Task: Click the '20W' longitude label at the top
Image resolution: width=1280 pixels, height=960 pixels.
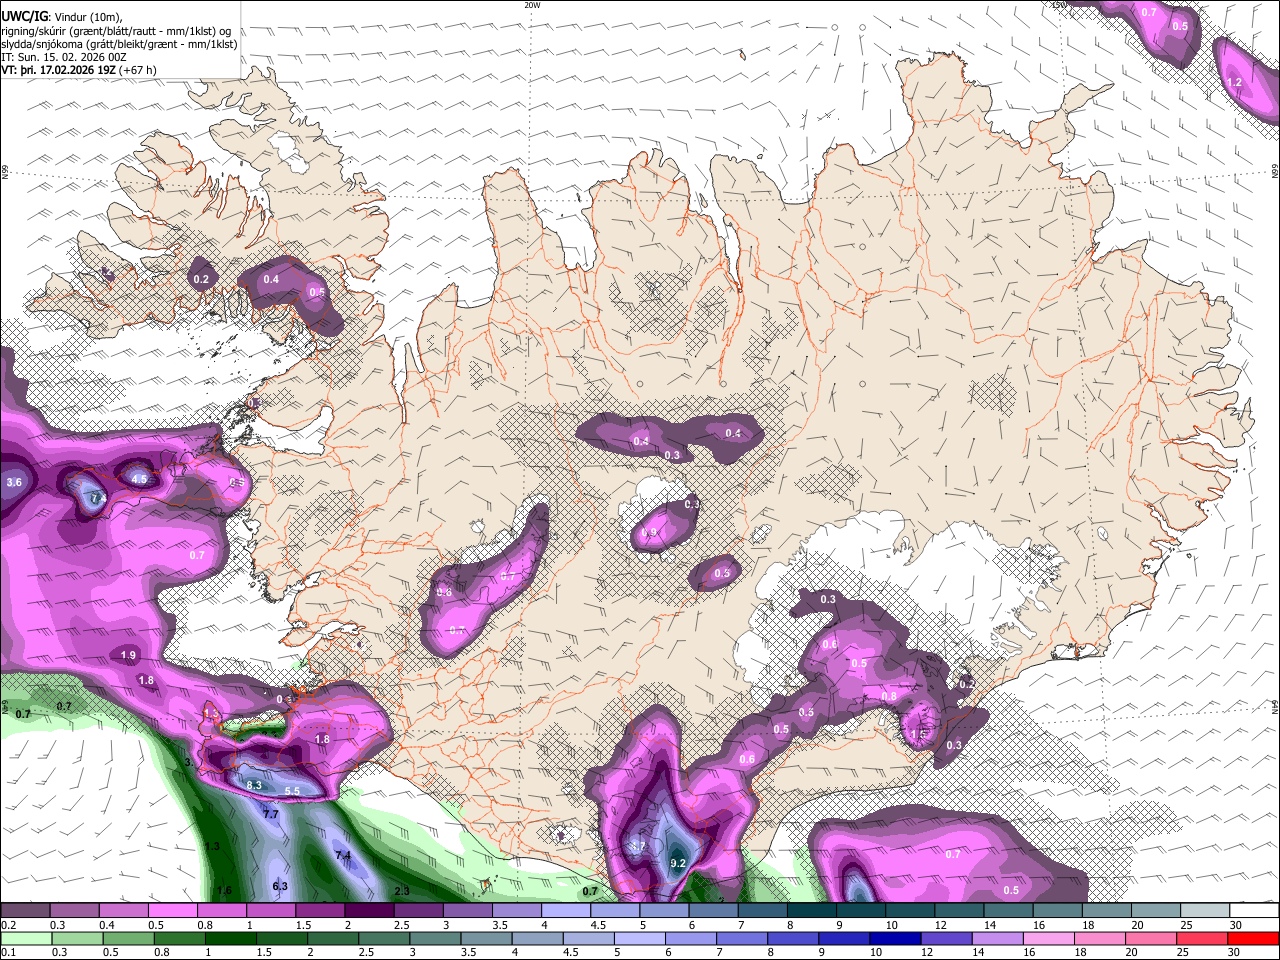Action: coord(532,5)
